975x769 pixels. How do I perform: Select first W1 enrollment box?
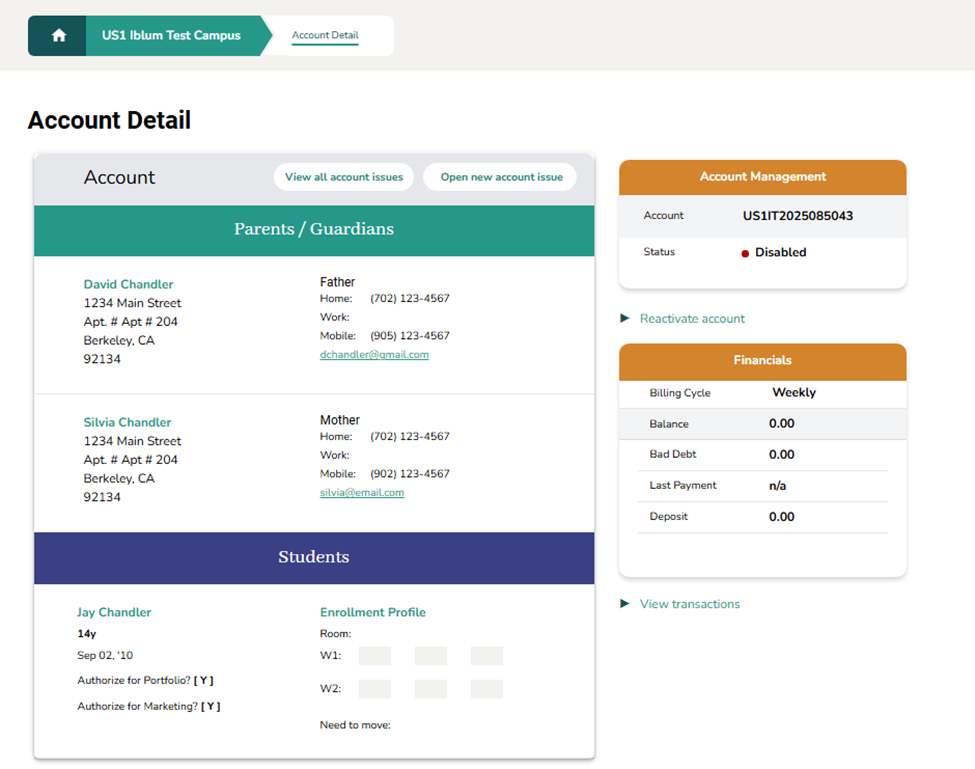[374, 656]
